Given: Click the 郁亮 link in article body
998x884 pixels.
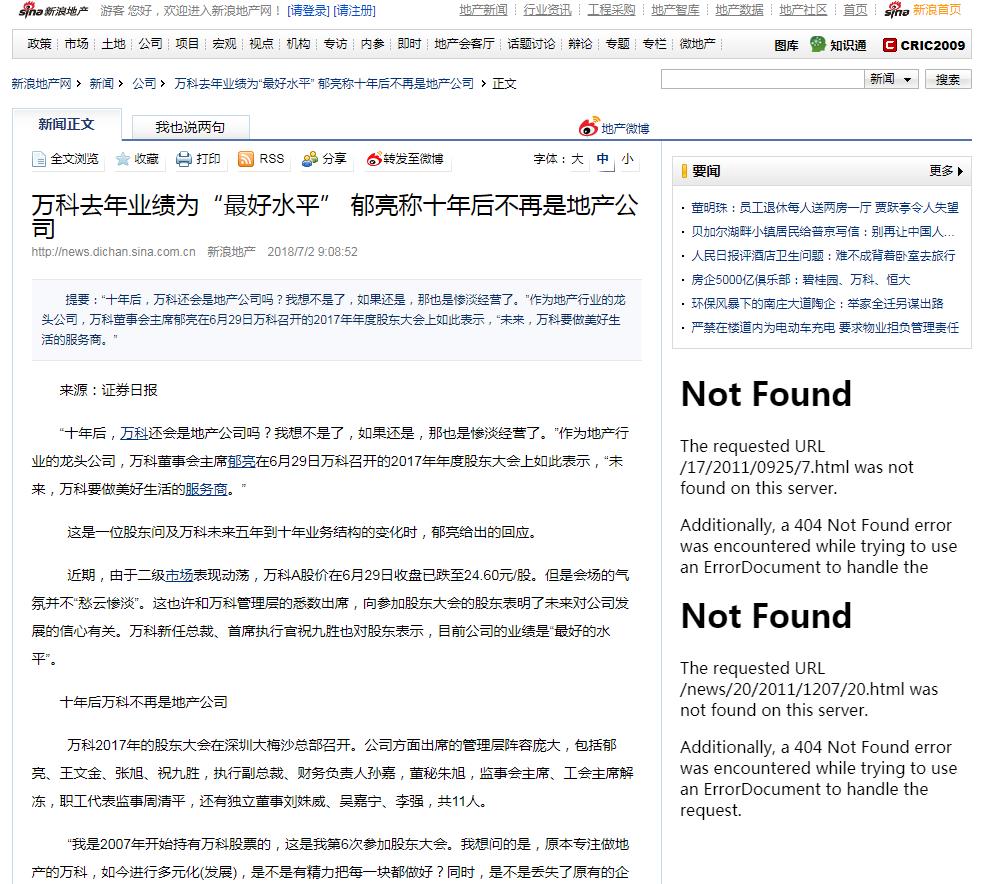Looking at the screenshot, I should tap(241, 461).
